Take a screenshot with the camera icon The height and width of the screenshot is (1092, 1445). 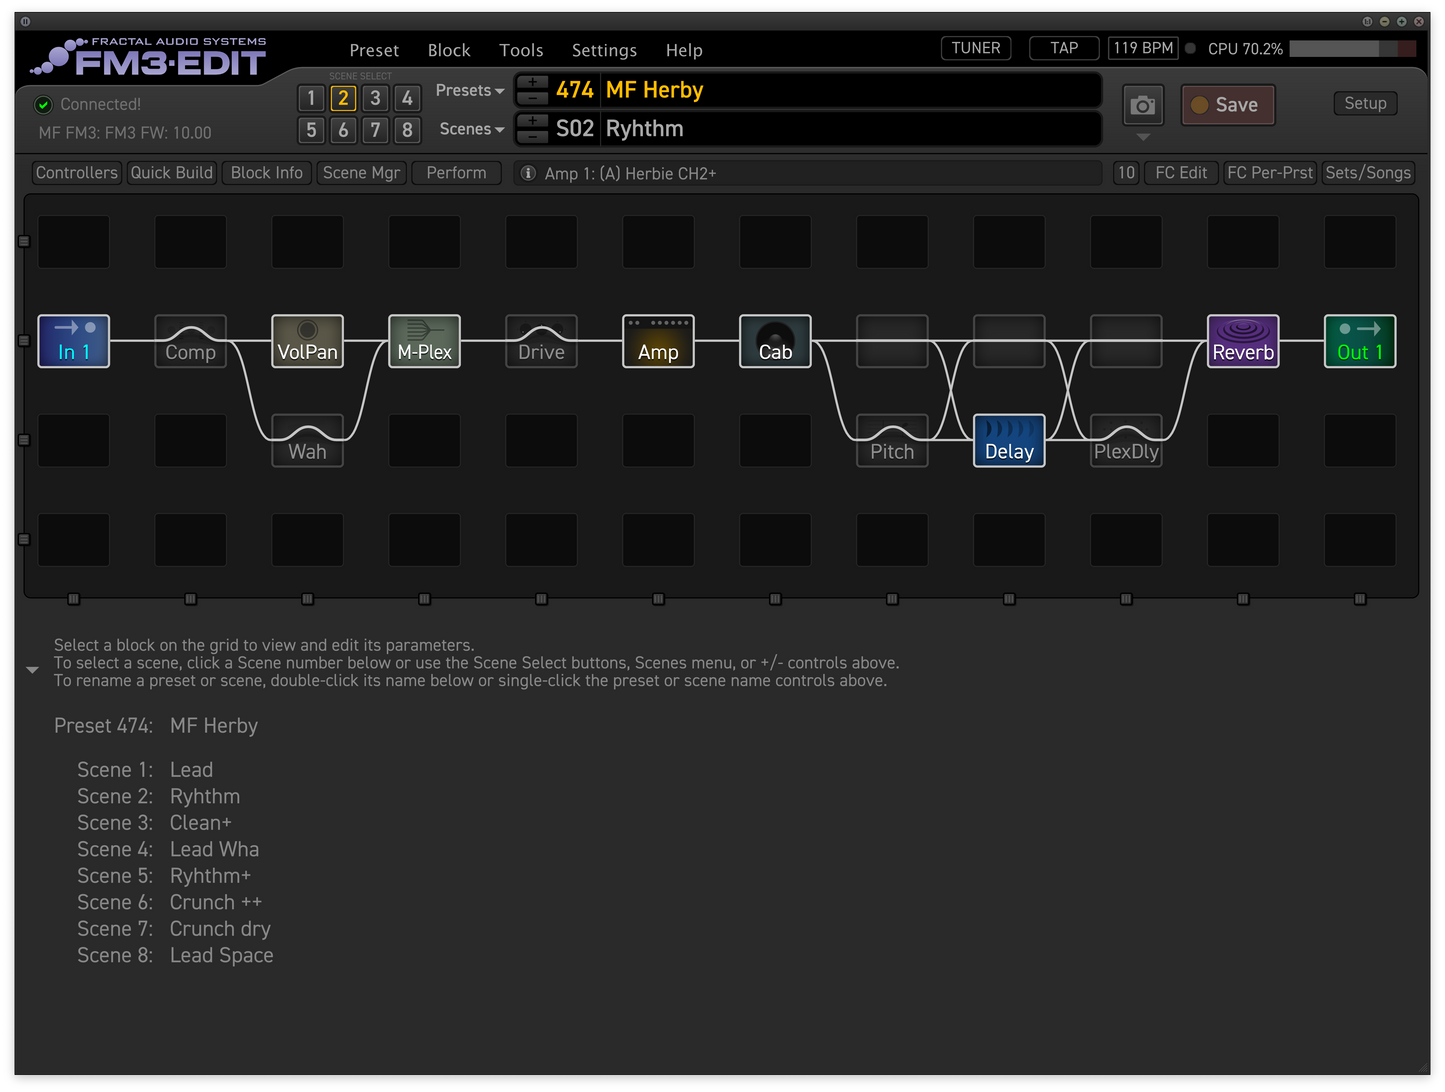tap(1142, 104)
